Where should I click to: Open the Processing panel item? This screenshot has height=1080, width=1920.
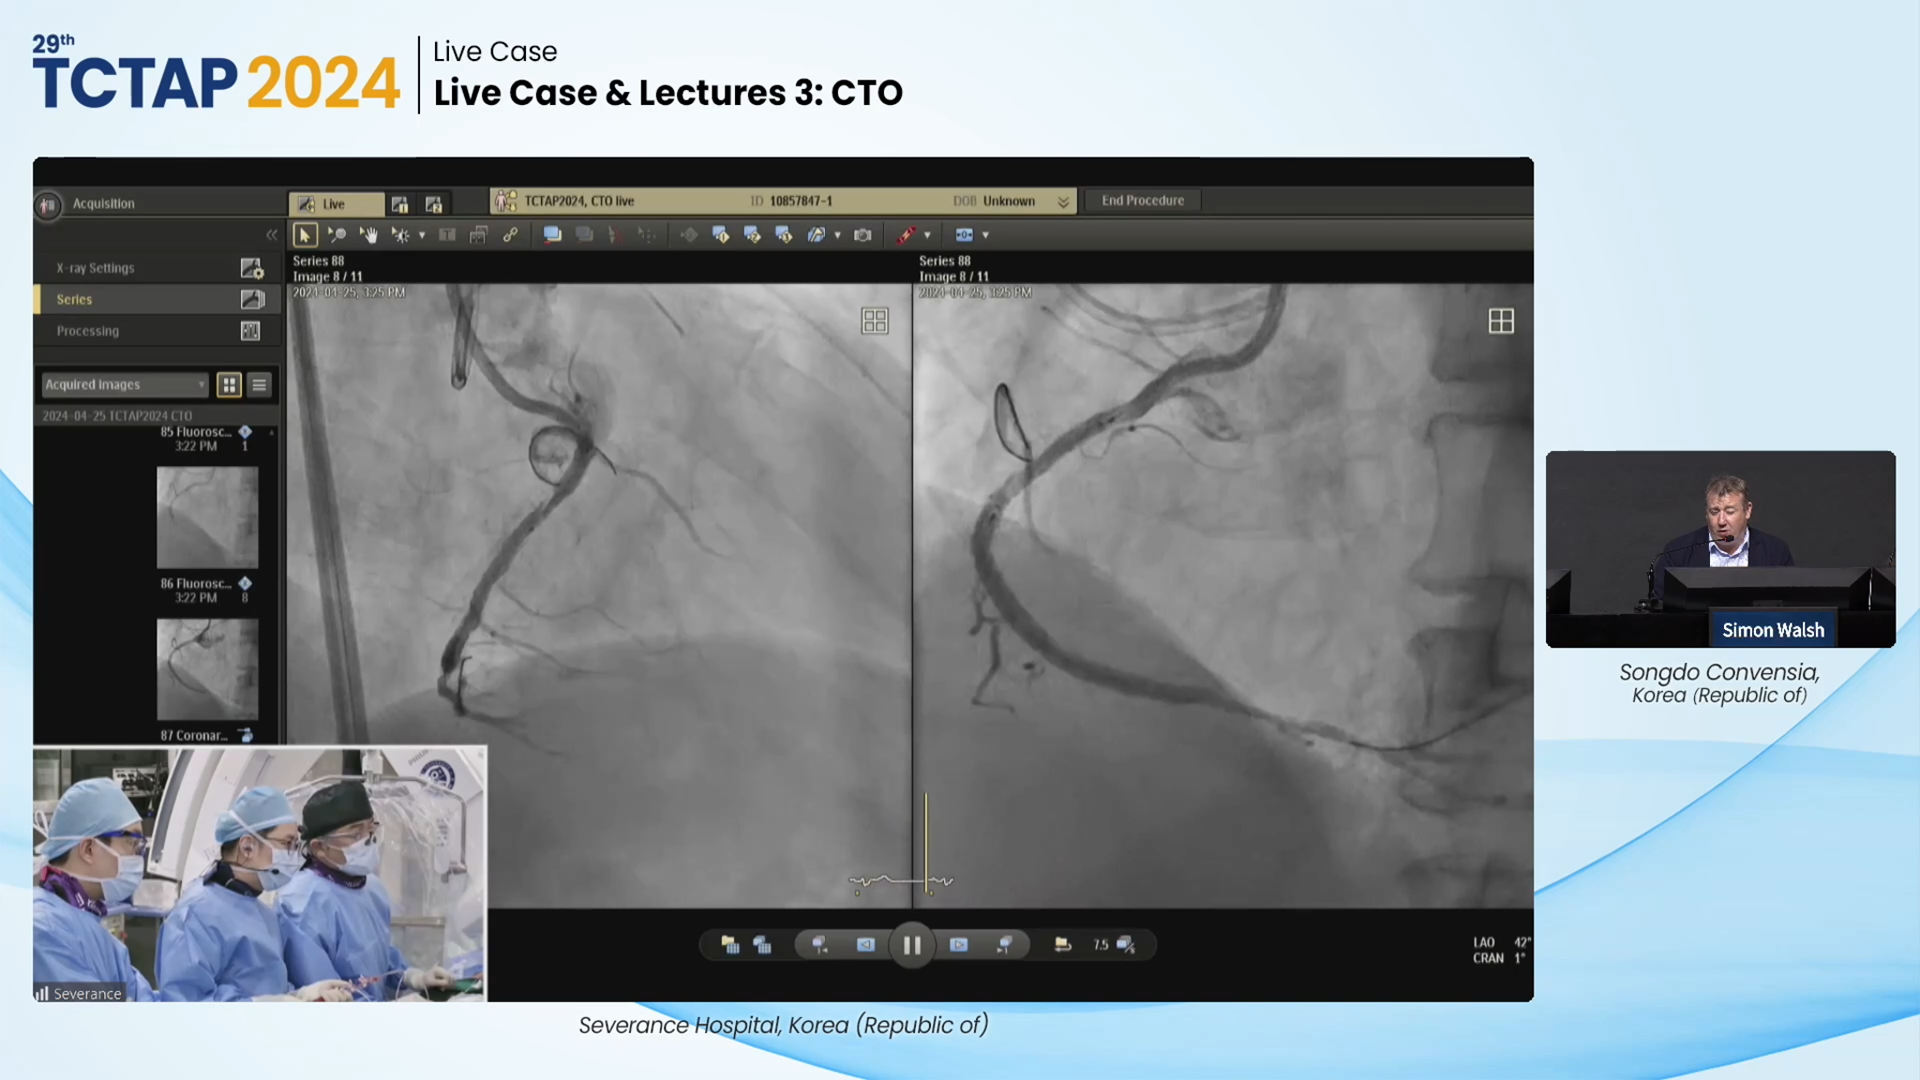pyautogui.click(x=157, y=331)
